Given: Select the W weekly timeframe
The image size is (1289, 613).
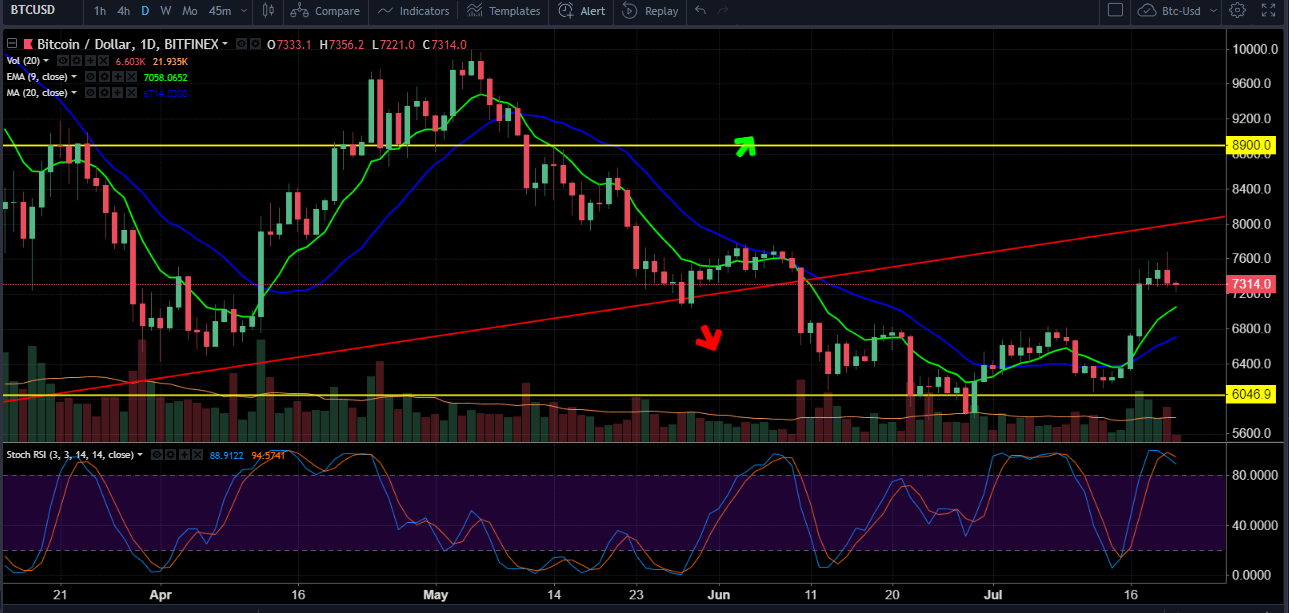Looking at the screenshot, I should (166, 11).
